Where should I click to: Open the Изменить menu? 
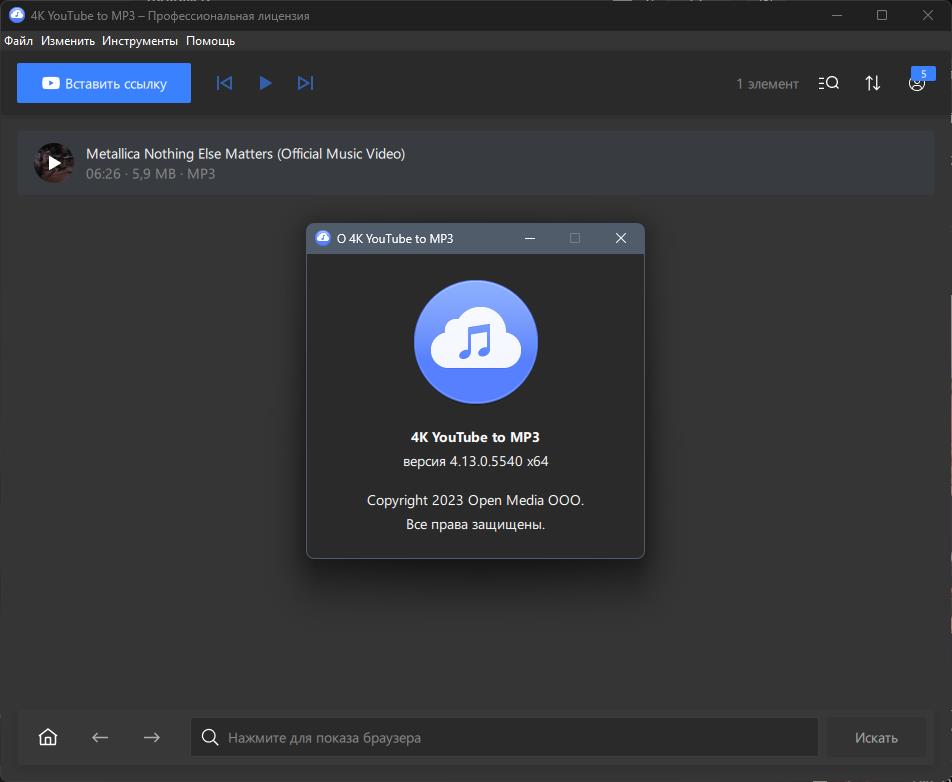click(x=68, y=41)
